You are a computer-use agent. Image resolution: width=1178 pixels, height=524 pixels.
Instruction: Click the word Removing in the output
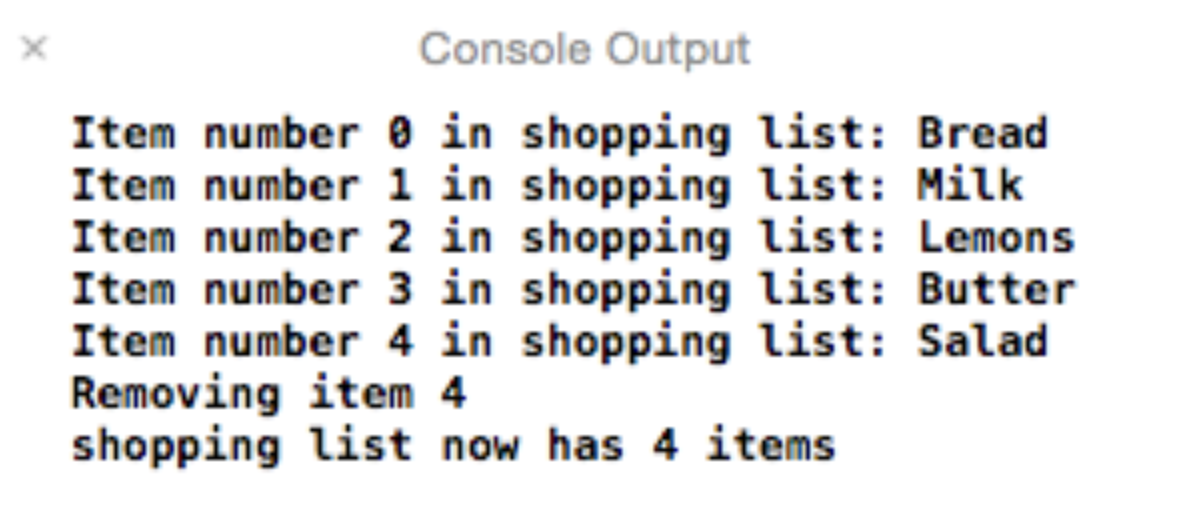176,395
